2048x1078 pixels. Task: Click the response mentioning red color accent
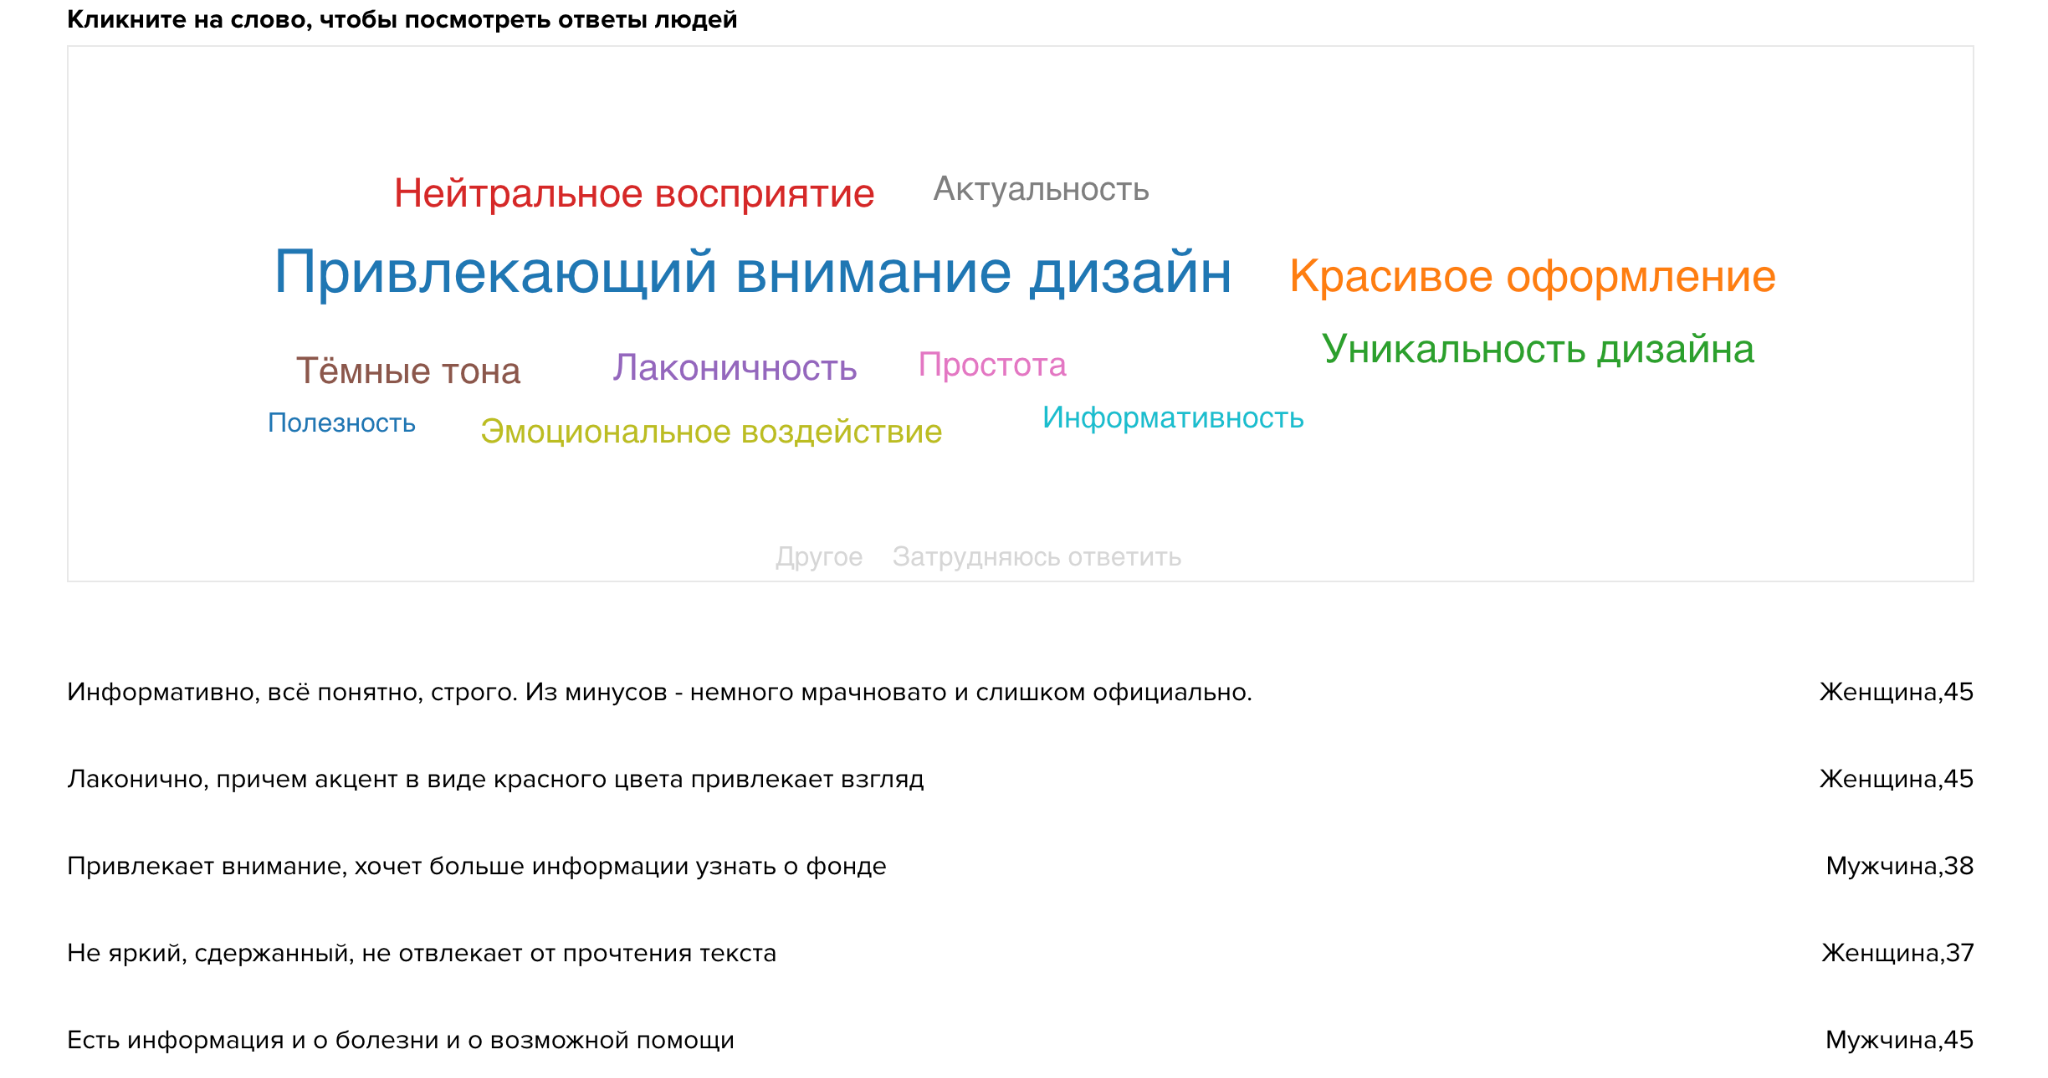496,779
